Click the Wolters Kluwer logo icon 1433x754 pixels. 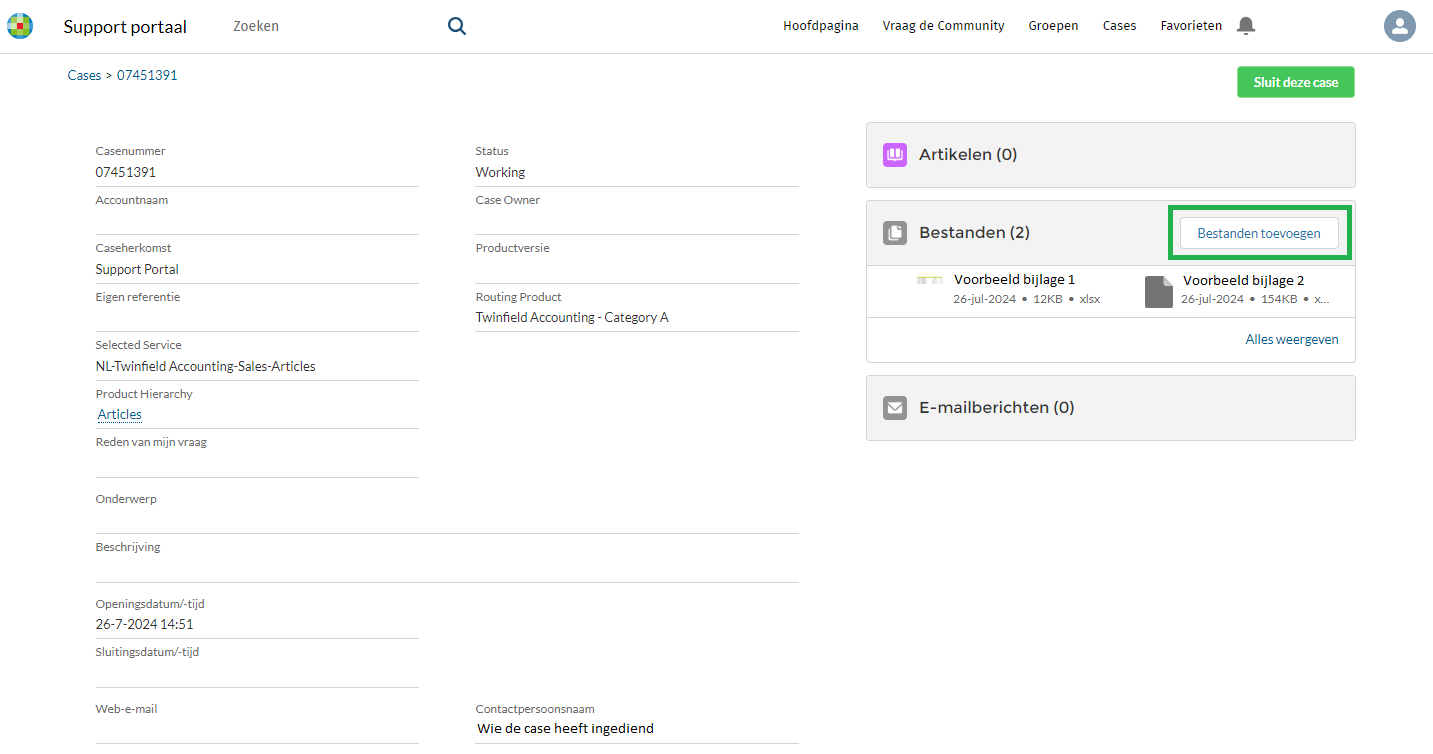click(20, 26)
